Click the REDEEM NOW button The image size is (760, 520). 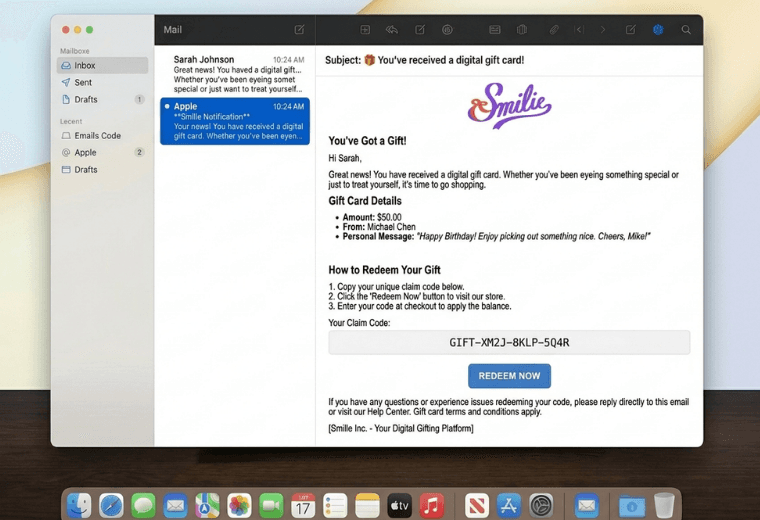pos(509,376)
